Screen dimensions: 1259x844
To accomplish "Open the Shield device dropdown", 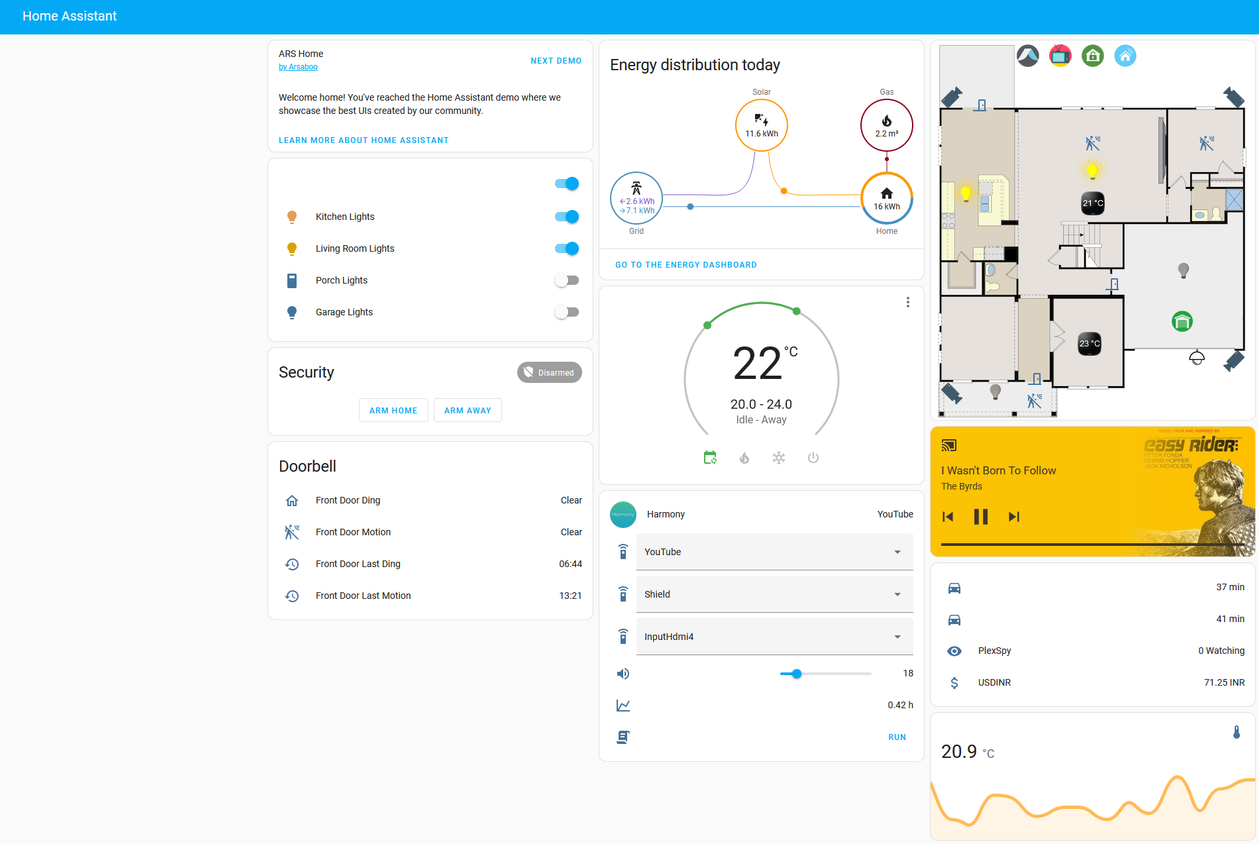I will pyautogui.click(x=775, y=594).
